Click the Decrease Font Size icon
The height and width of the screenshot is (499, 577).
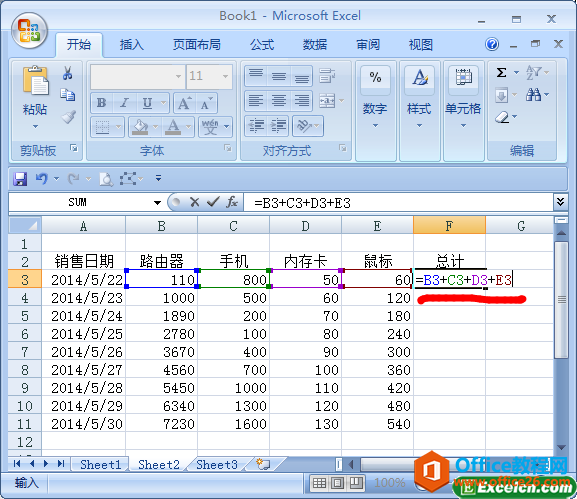pyautogui.click(x=206, y=103)
